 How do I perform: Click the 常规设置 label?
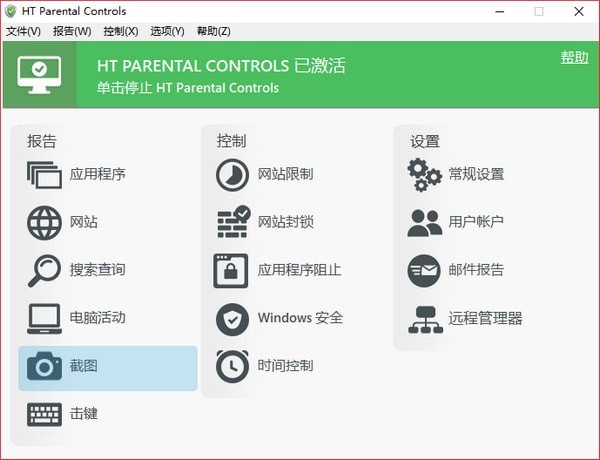476,174
